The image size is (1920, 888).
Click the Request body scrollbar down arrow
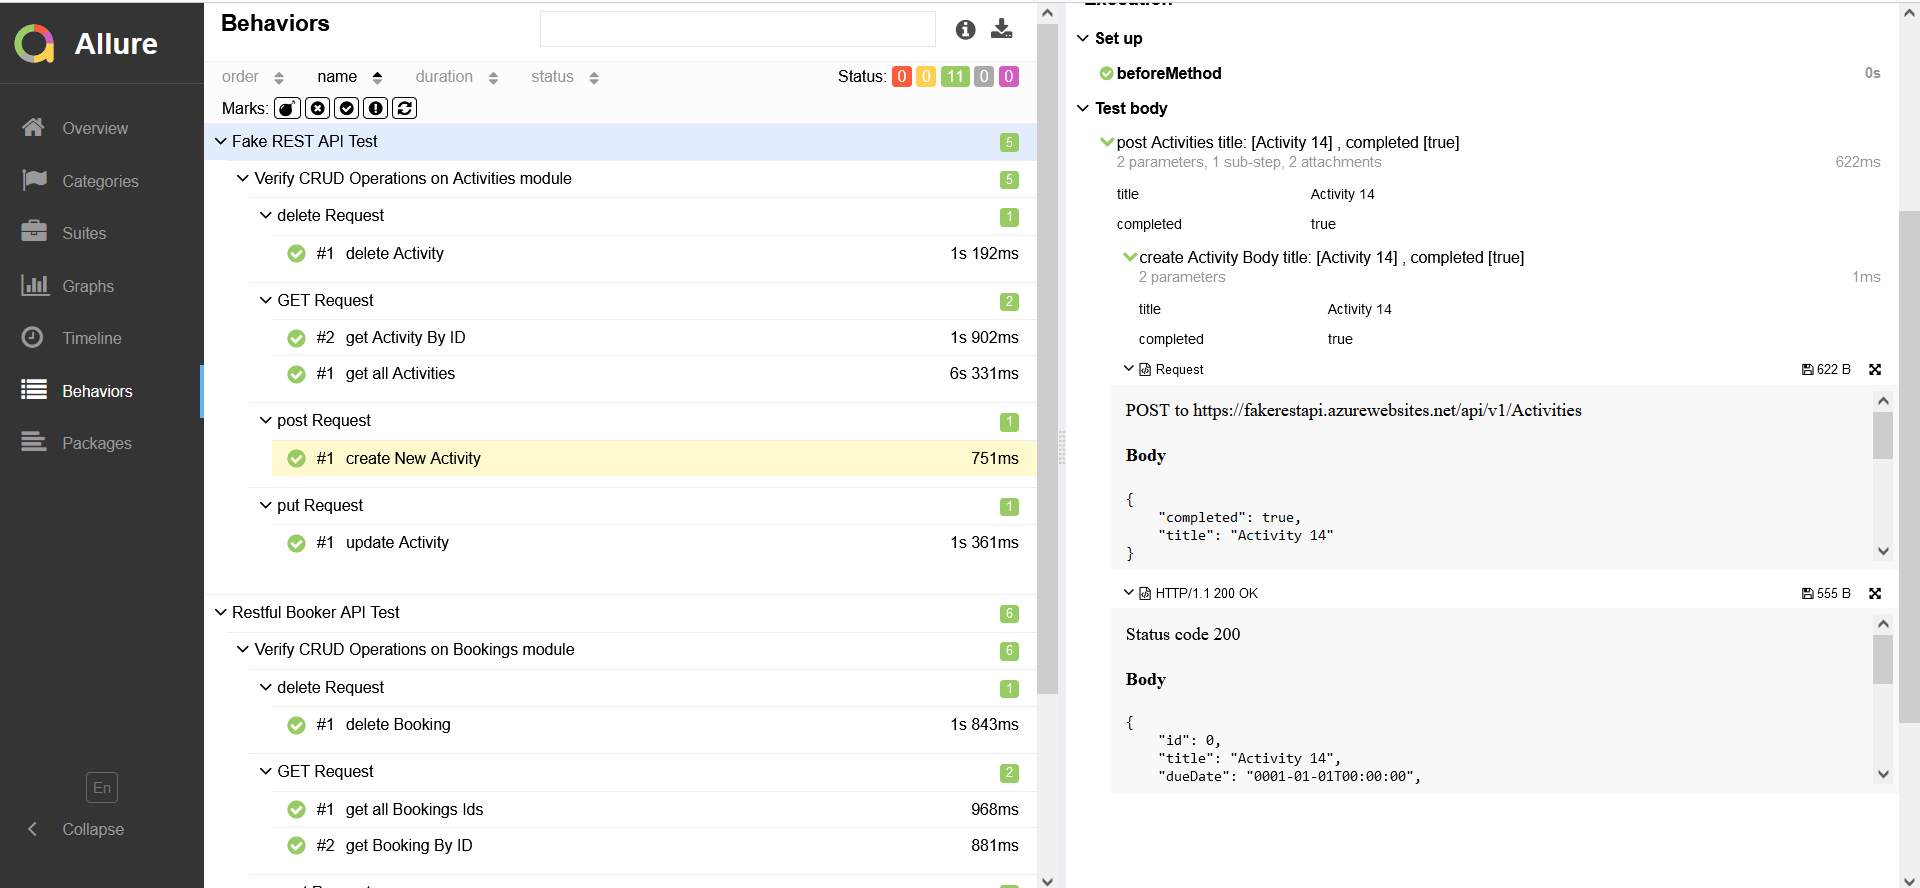coord(1883,551)
